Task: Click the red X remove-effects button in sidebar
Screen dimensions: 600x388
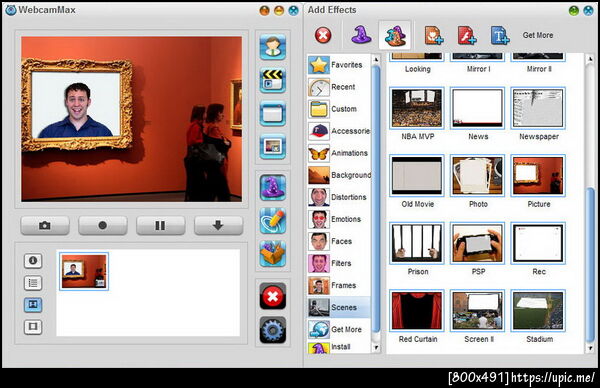Action: coord(272,296)
